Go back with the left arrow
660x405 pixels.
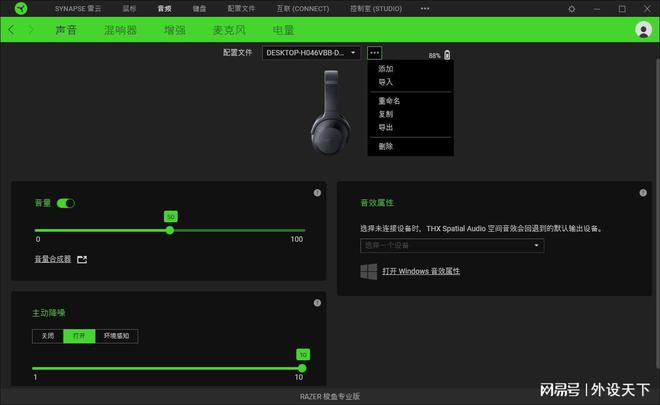point(11,30)
